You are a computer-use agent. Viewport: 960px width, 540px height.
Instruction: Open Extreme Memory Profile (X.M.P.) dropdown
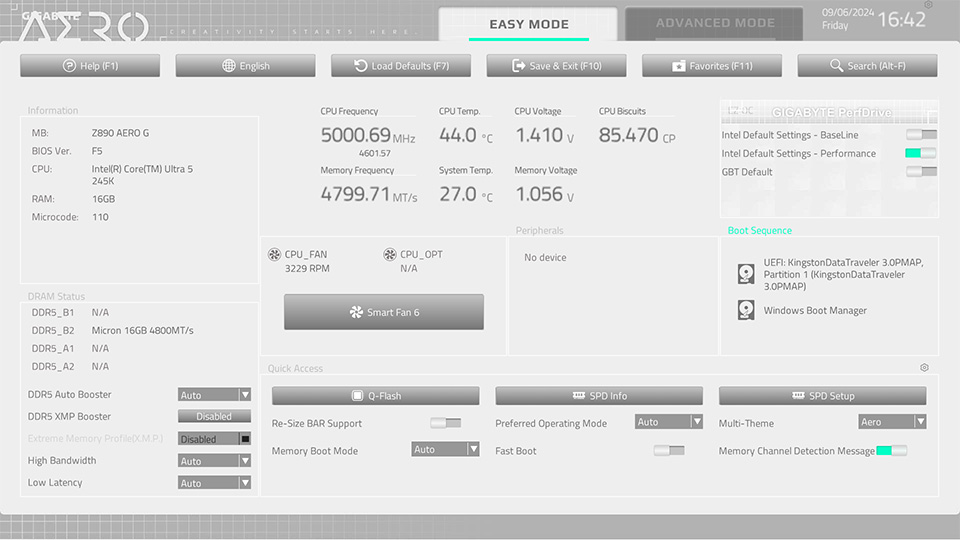click(x=214, y=439)
